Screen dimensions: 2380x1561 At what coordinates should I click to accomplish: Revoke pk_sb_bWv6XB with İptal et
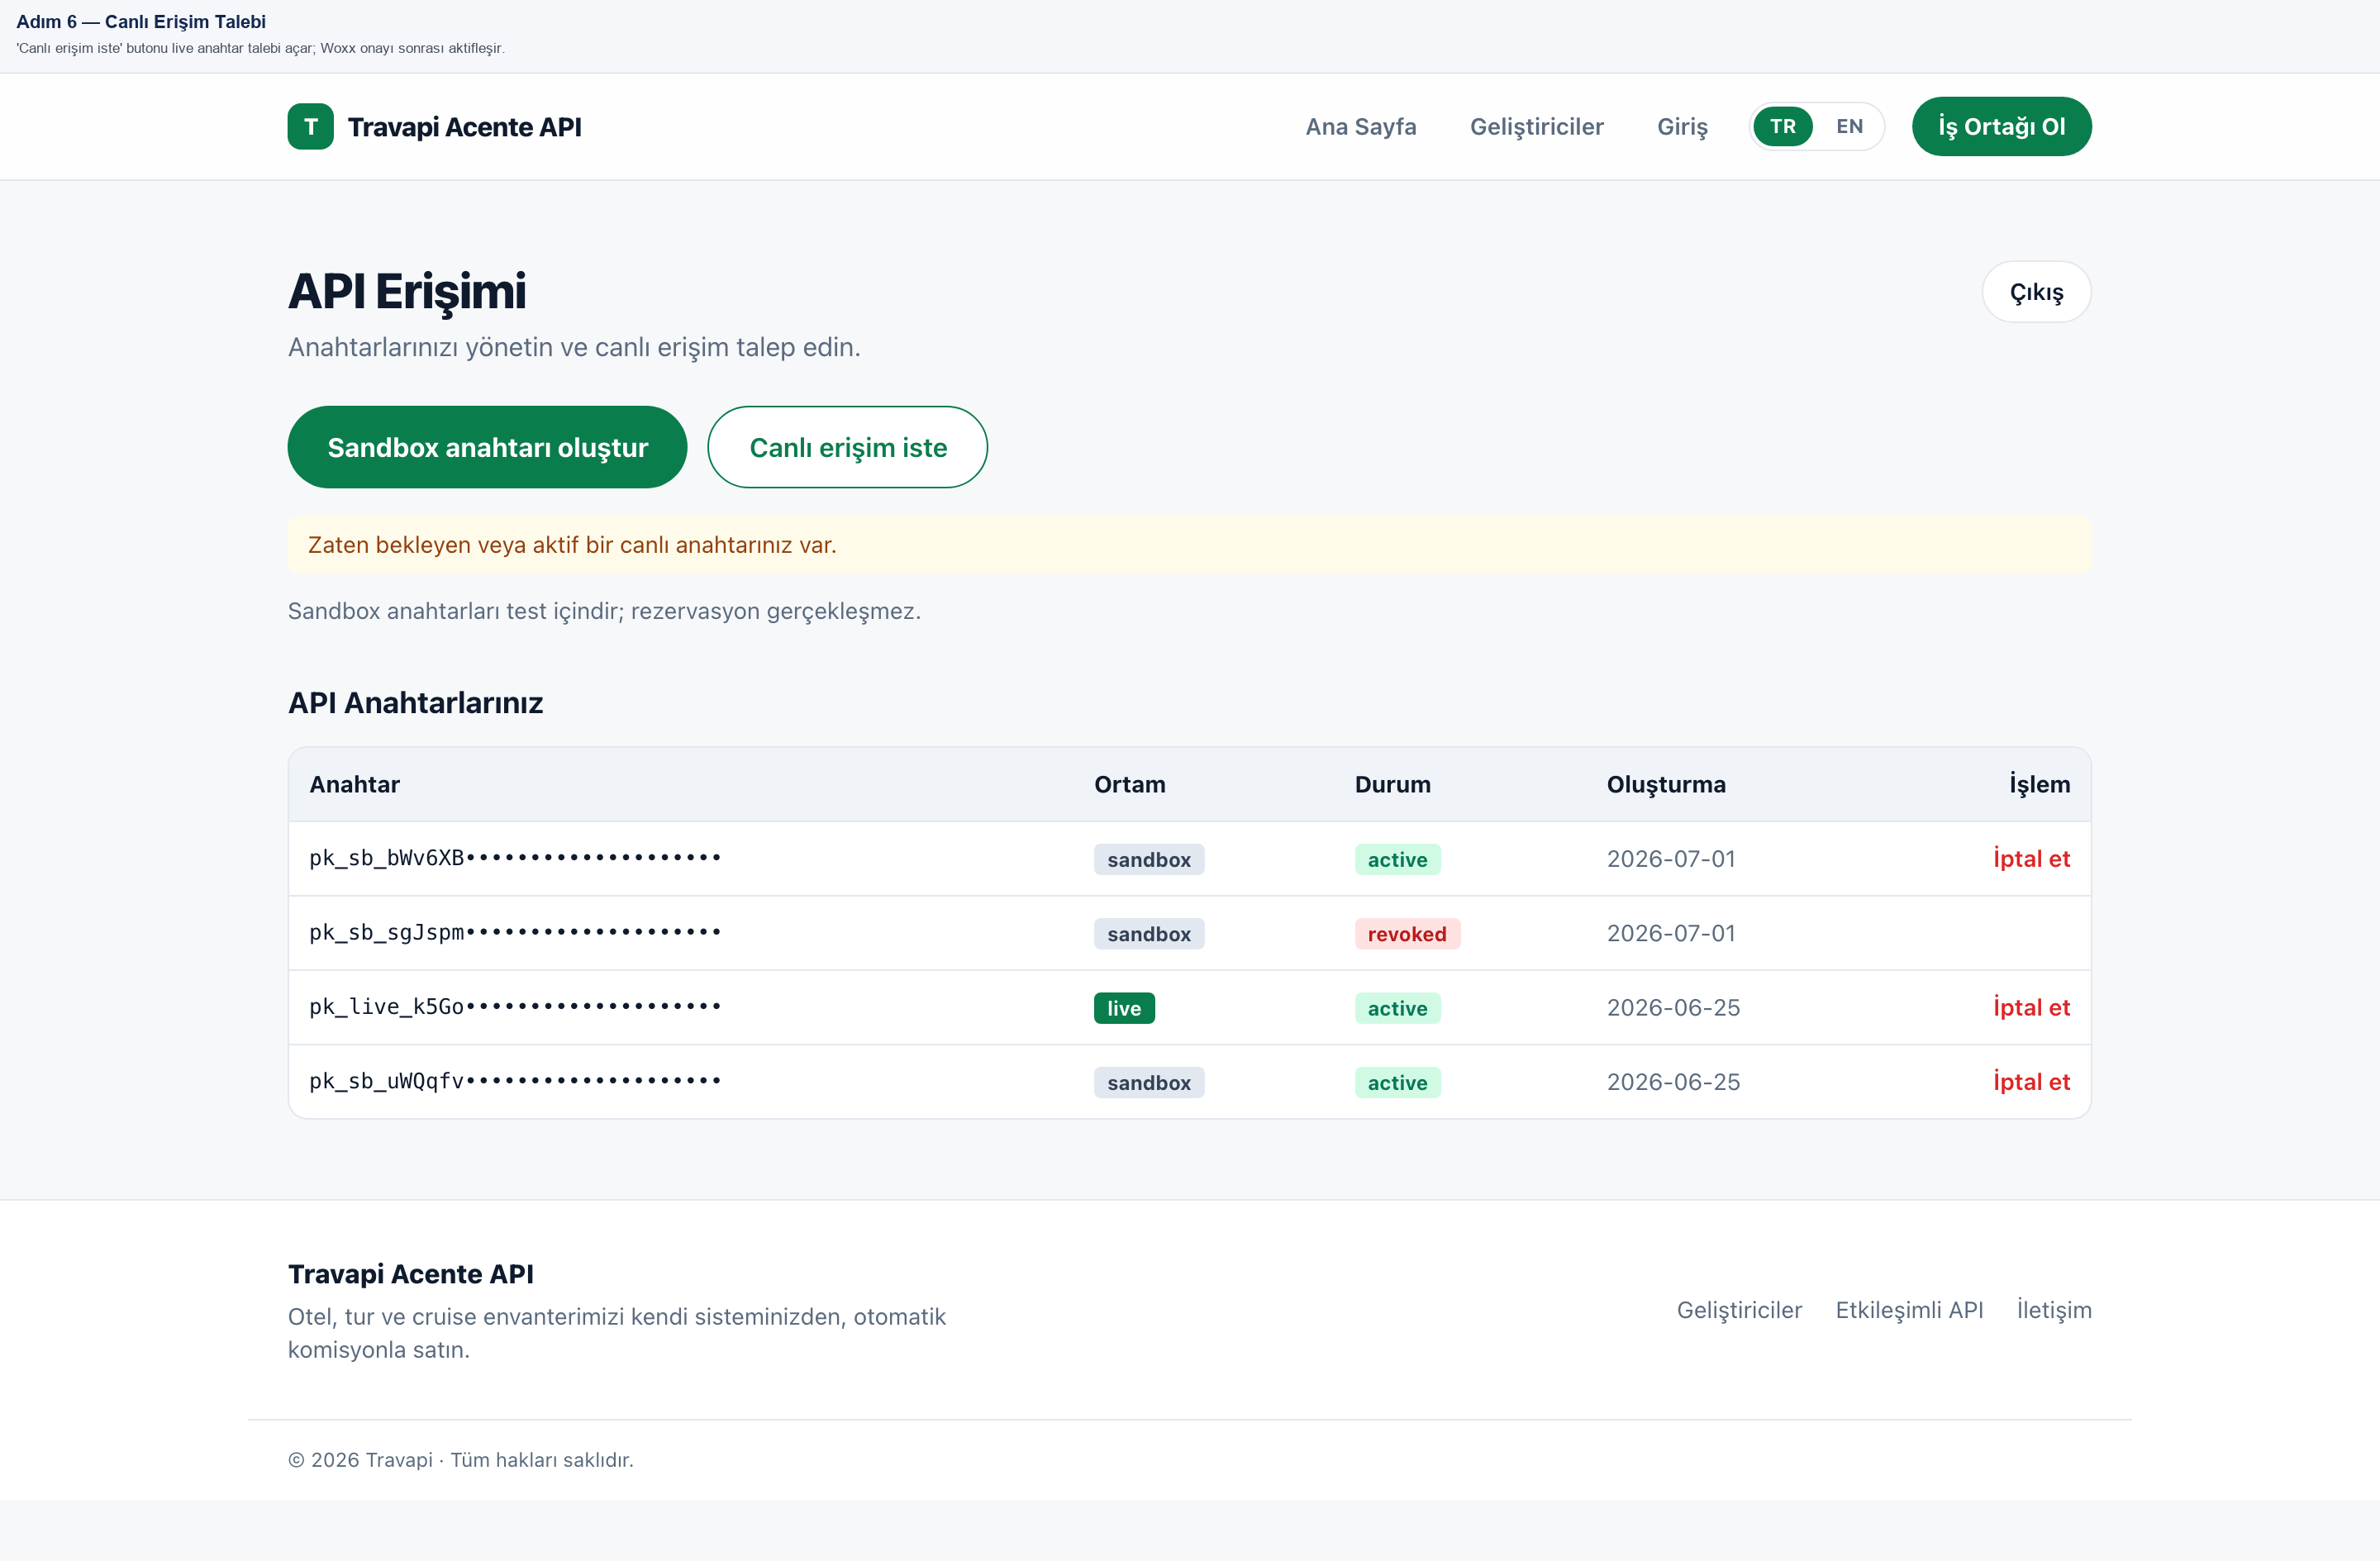(2031, 859)
